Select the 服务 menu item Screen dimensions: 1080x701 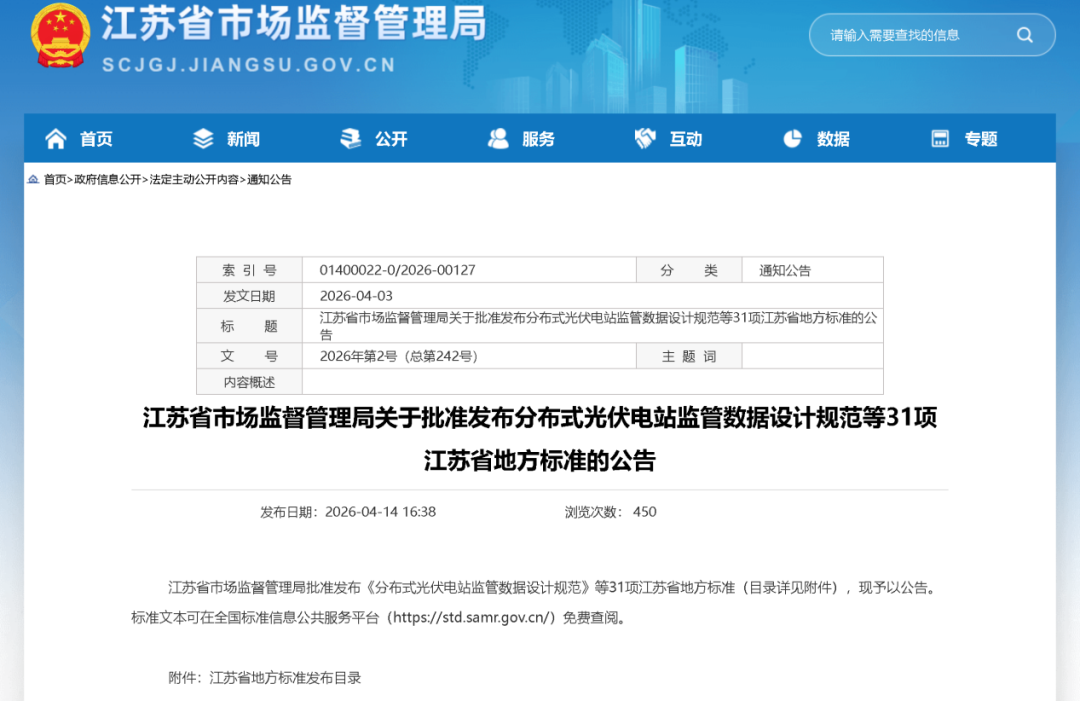coord(539,139)
